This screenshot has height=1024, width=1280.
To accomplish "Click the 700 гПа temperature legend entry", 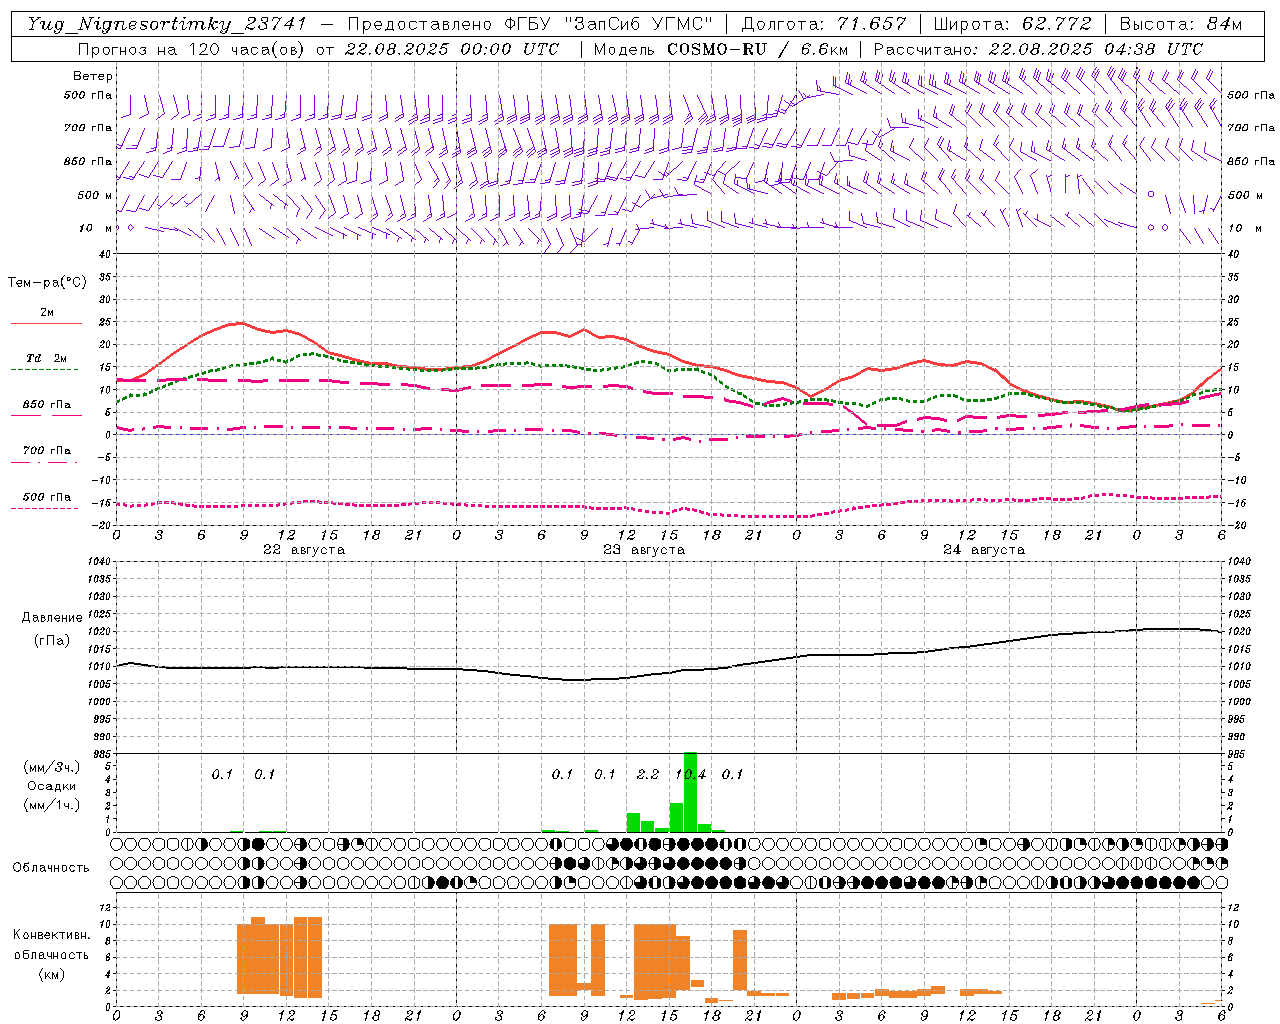I will [47, 451].
